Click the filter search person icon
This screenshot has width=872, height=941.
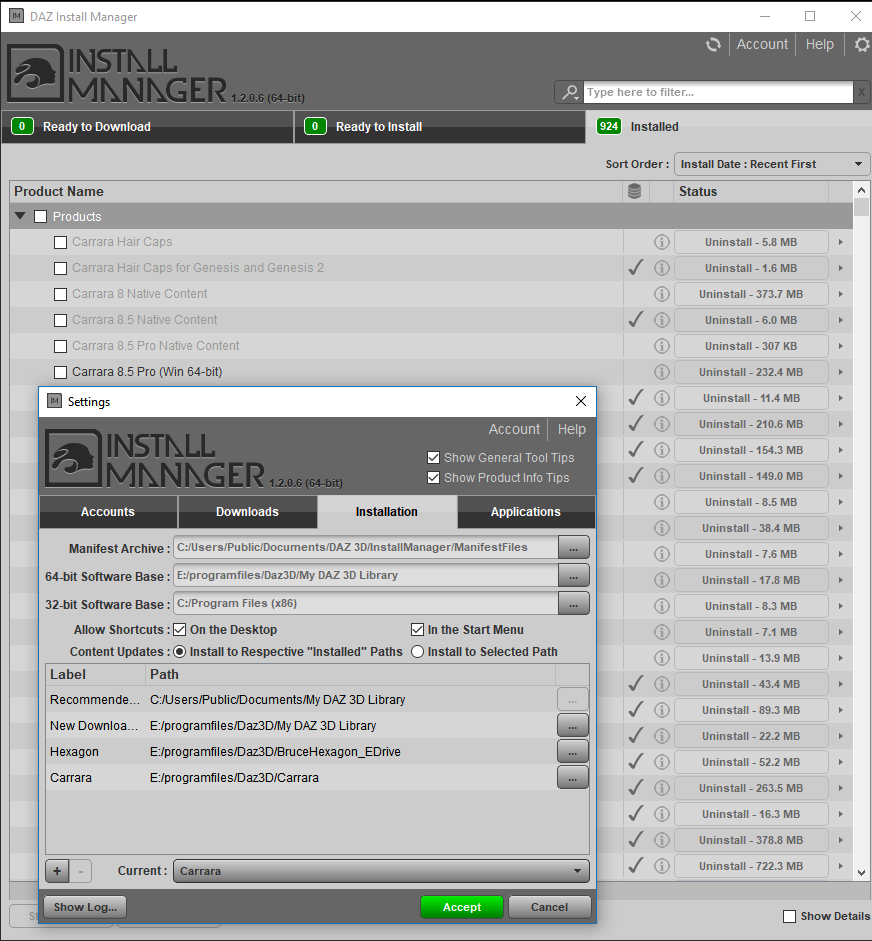coord(570,92)
